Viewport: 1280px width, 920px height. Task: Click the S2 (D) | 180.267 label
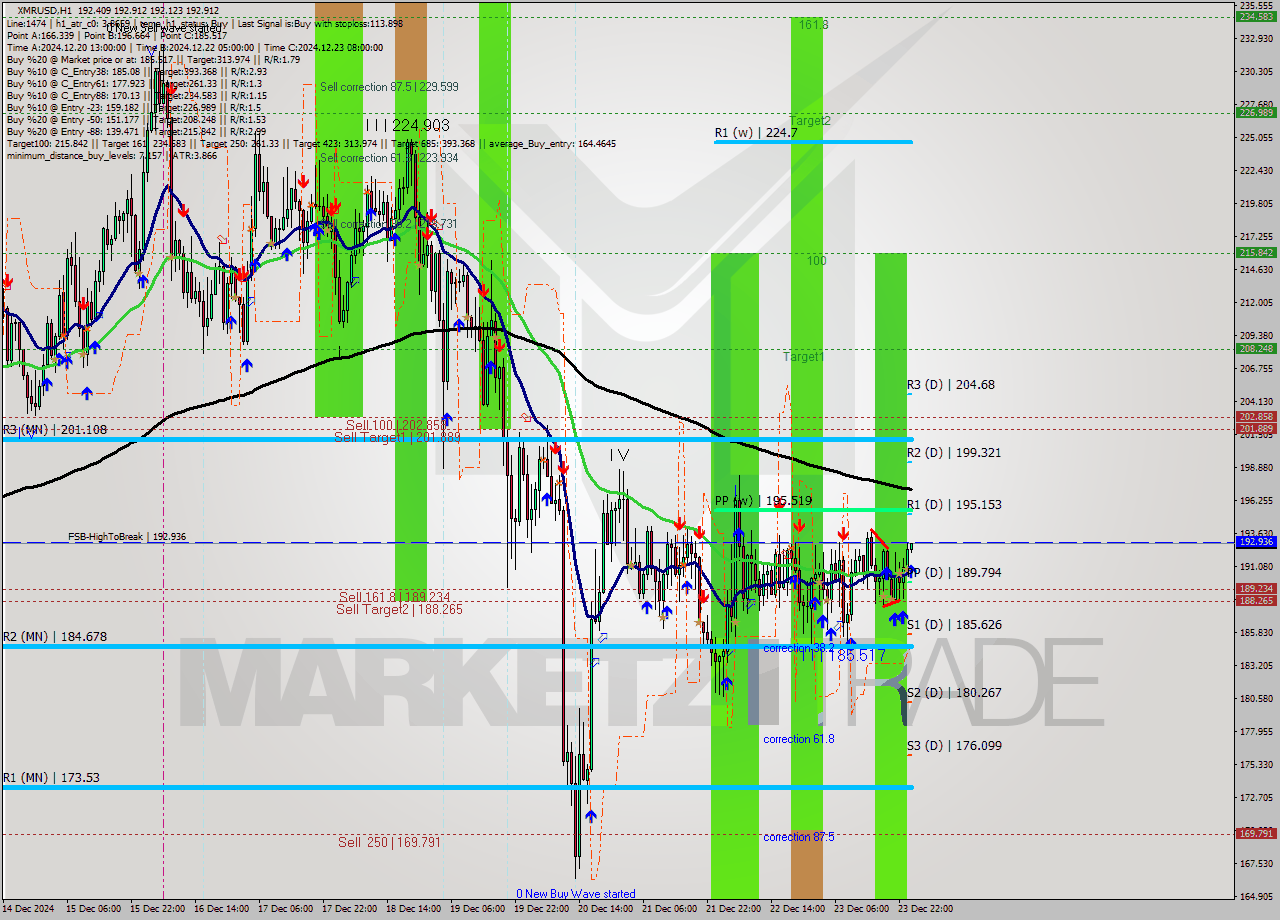coord(953,692)
